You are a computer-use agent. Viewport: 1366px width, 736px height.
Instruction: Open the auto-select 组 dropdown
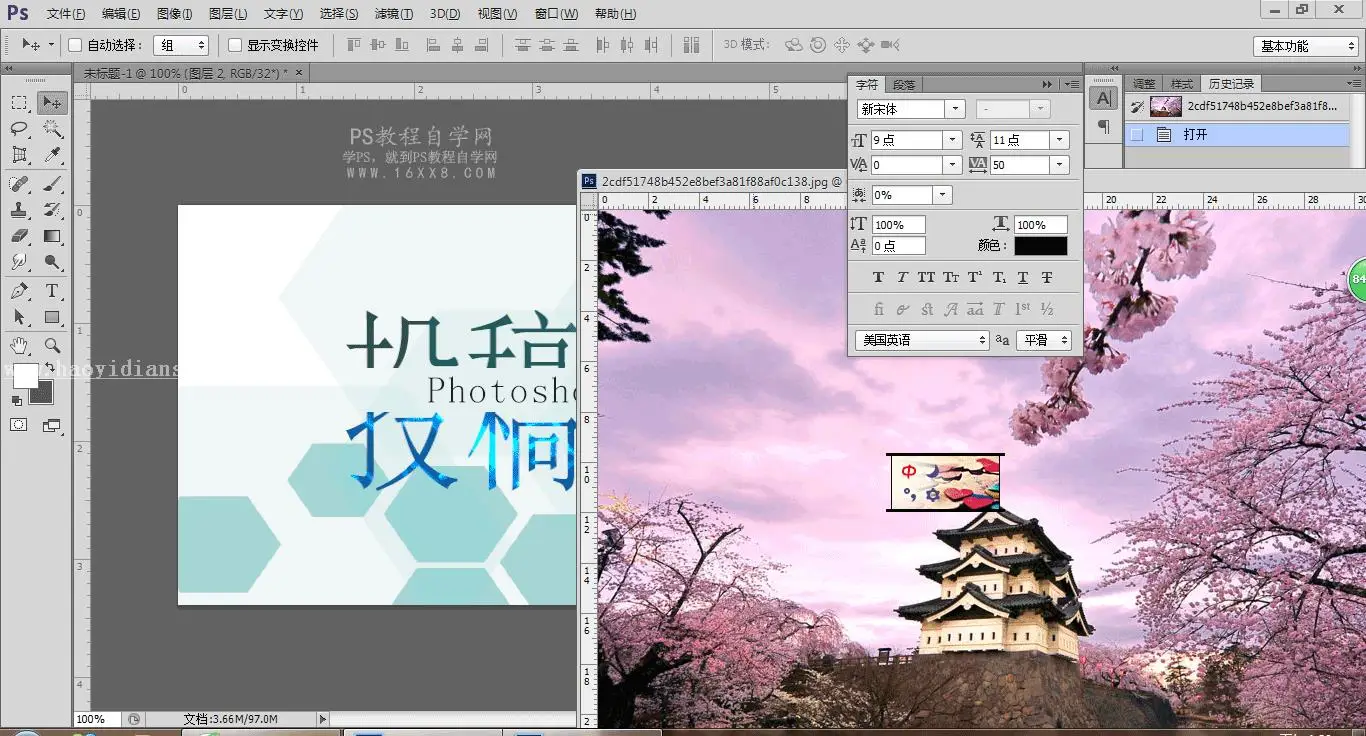coord(181,45)
